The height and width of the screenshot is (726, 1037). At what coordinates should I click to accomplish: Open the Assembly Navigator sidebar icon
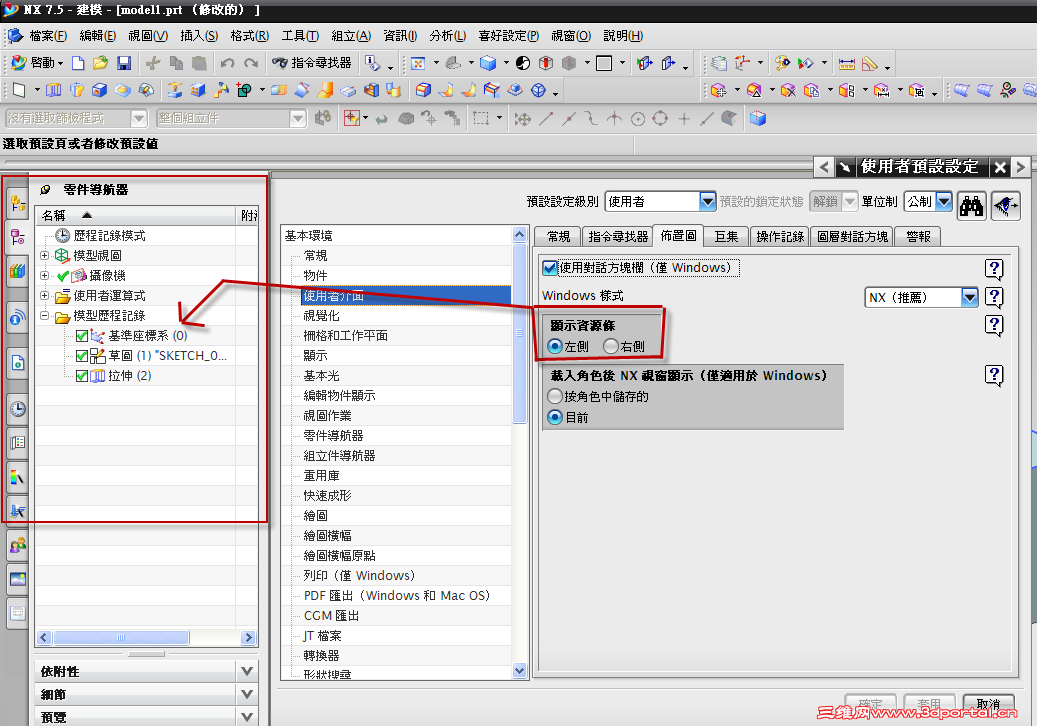click(18, 204)
